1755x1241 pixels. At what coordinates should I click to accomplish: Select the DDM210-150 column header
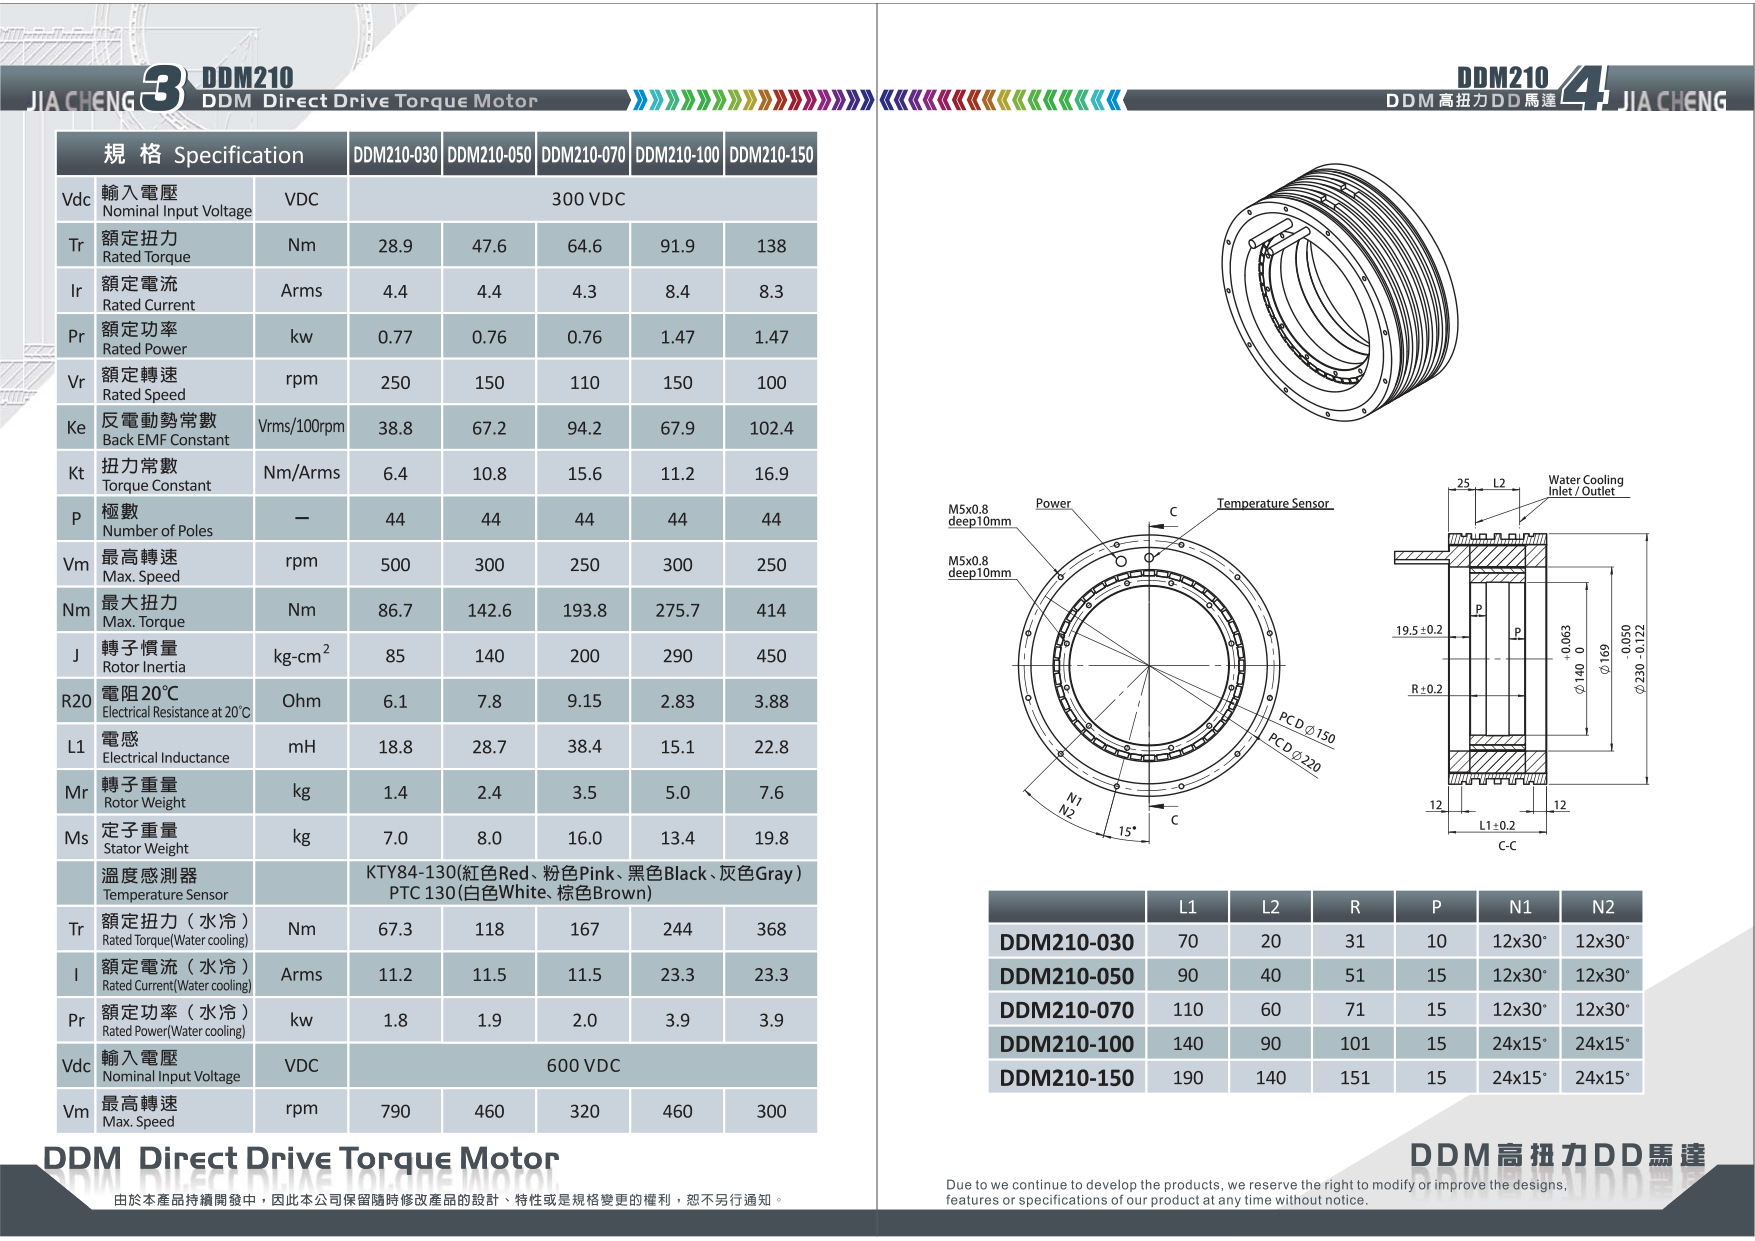[x=771, y=155]
